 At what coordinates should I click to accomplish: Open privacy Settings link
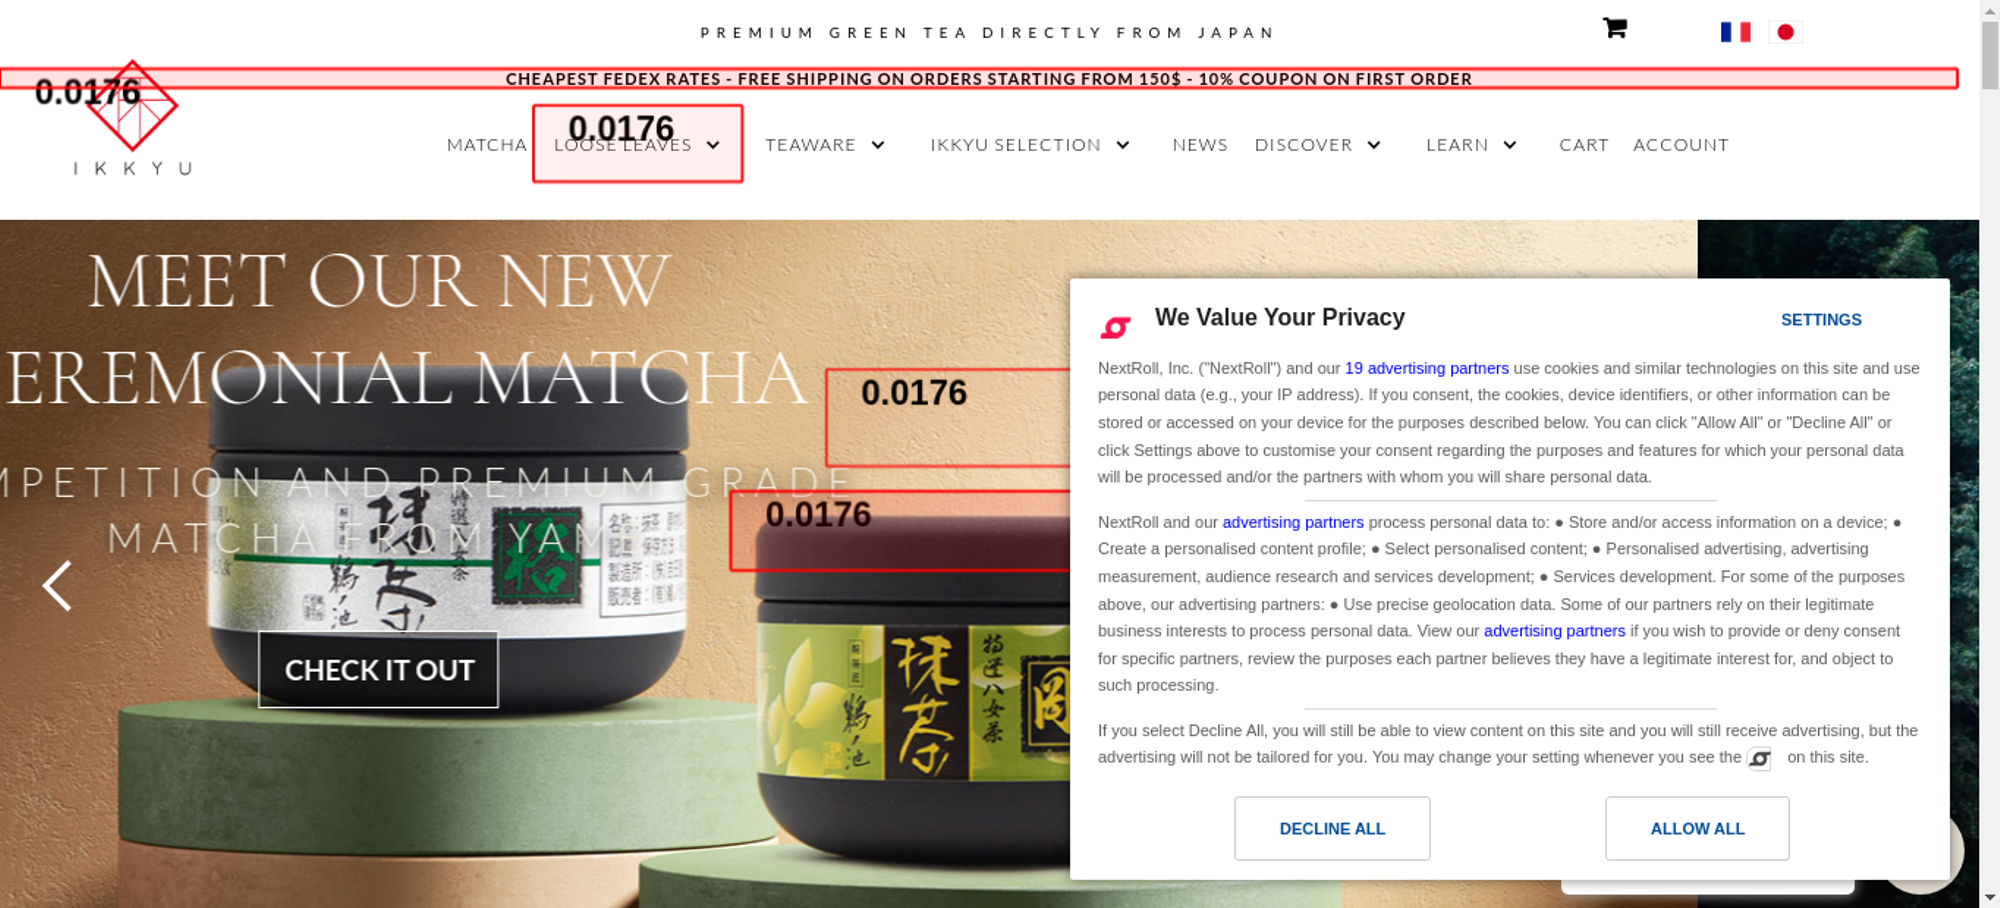click(x=1821, y=320)
